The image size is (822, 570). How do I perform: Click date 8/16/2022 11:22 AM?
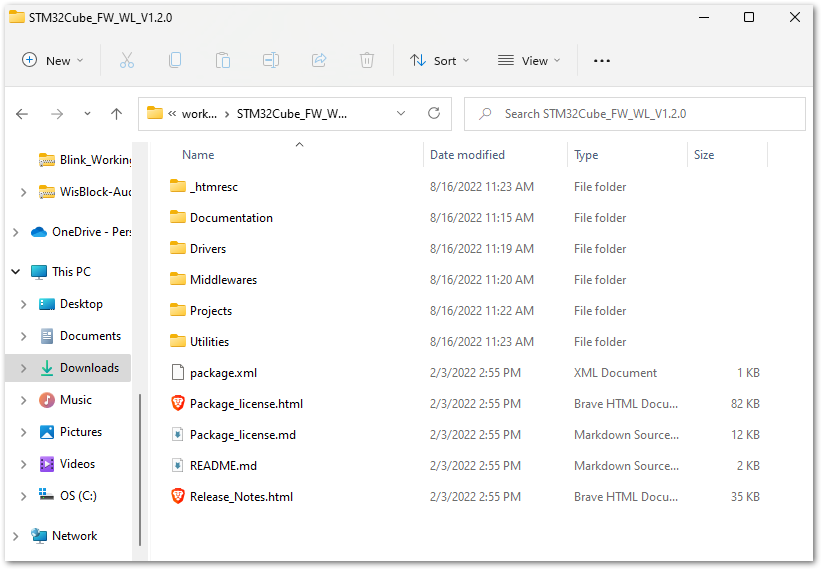[x=482, y=310]
